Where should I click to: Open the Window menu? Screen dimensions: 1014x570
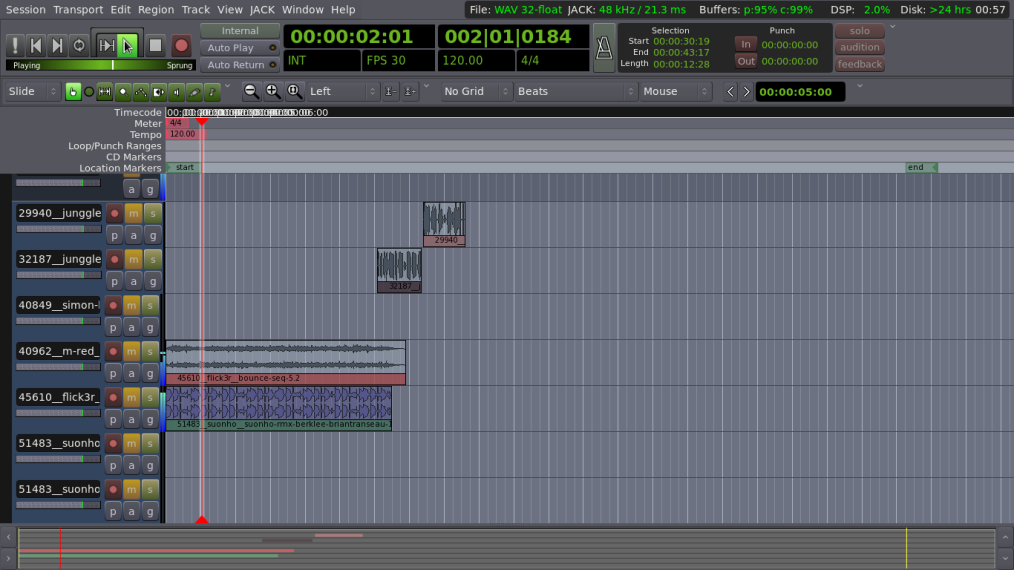303,10
